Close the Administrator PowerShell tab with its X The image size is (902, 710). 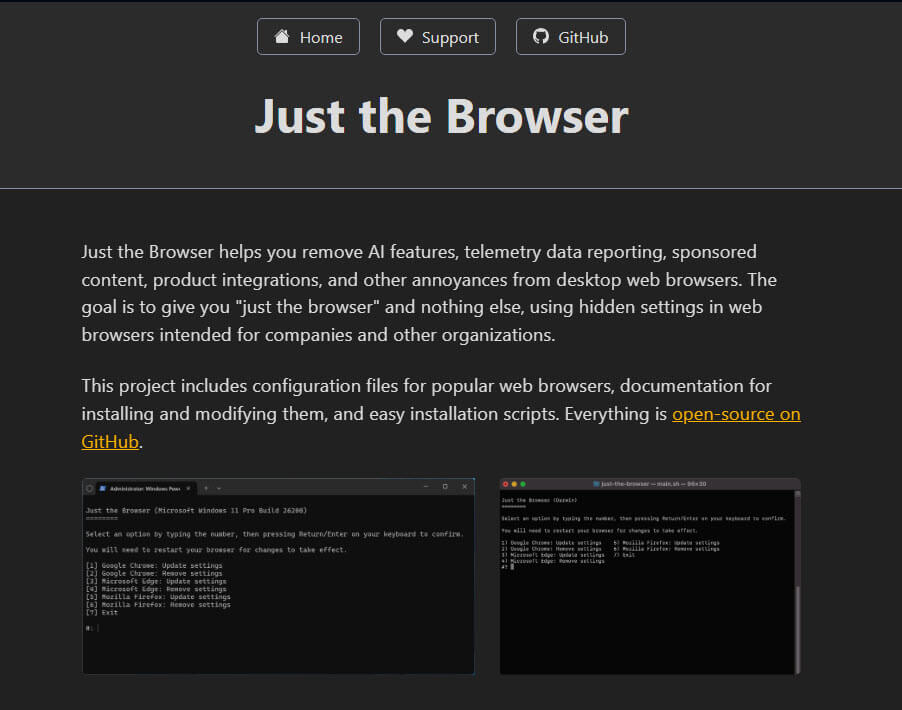click(x=188, y=488)
